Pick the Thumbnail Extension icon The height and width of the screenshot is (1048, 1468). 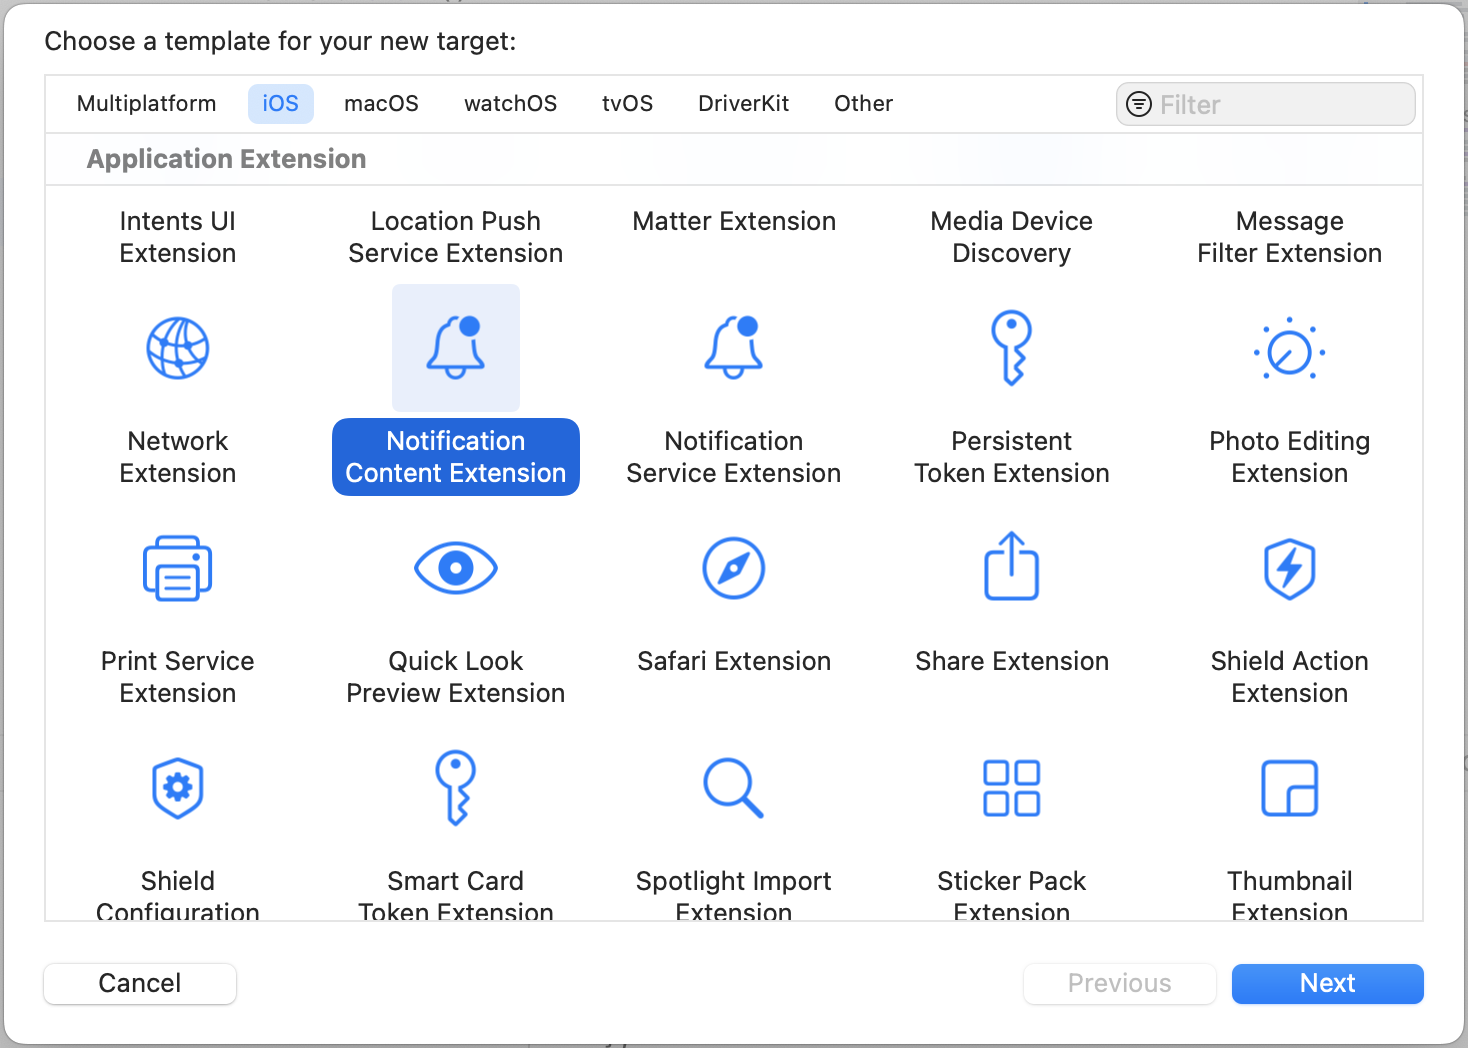coord(1290,788)
